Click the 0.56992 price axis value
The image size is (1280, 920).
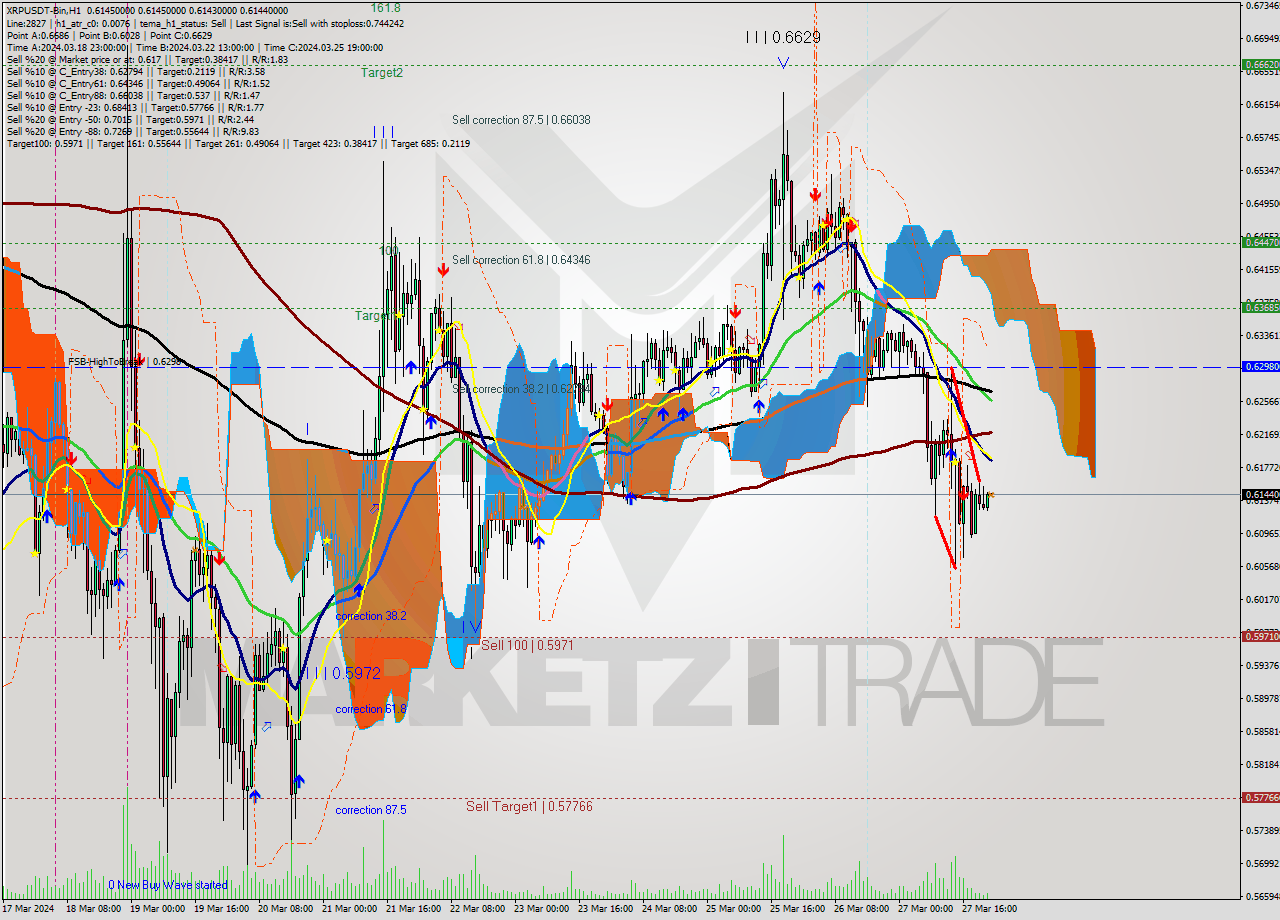tap(1262, 863)
